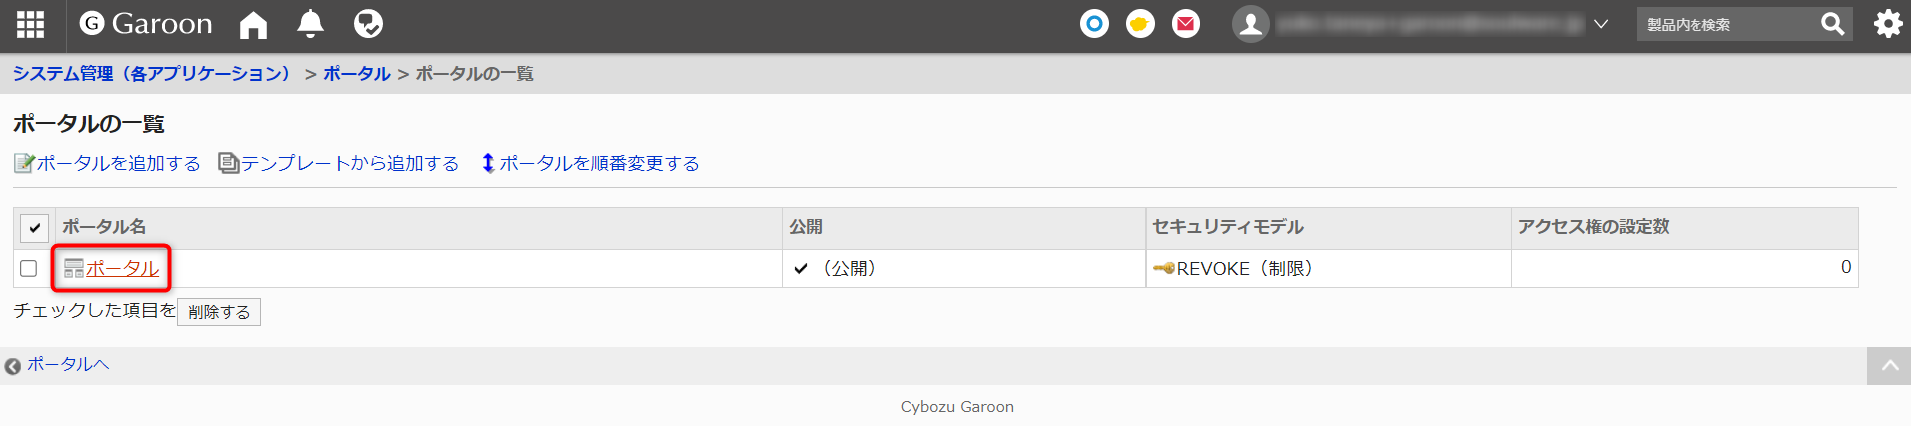Click テンプレートから追加する link
This screenshot has height=426, width=1911.
pos(339,163)
